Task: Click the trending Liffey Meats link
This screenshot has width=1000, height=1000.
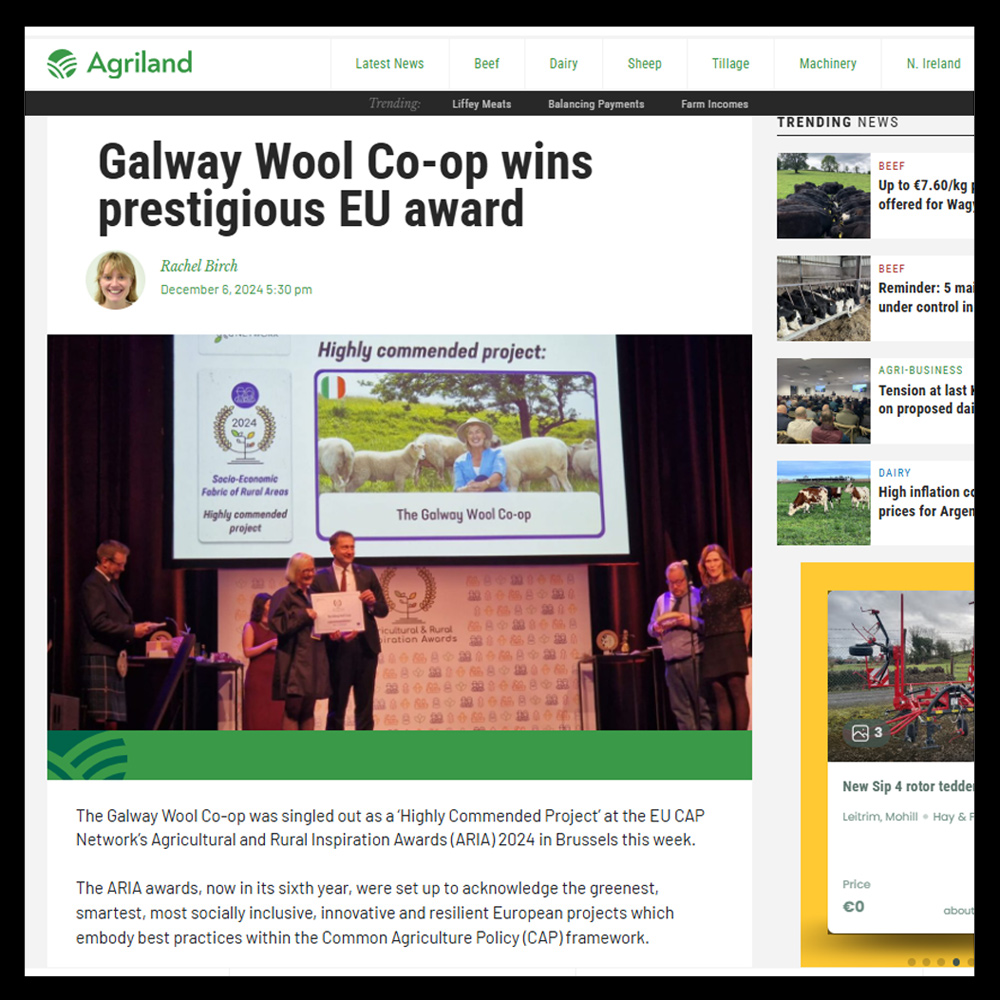Action: [481, 104]
